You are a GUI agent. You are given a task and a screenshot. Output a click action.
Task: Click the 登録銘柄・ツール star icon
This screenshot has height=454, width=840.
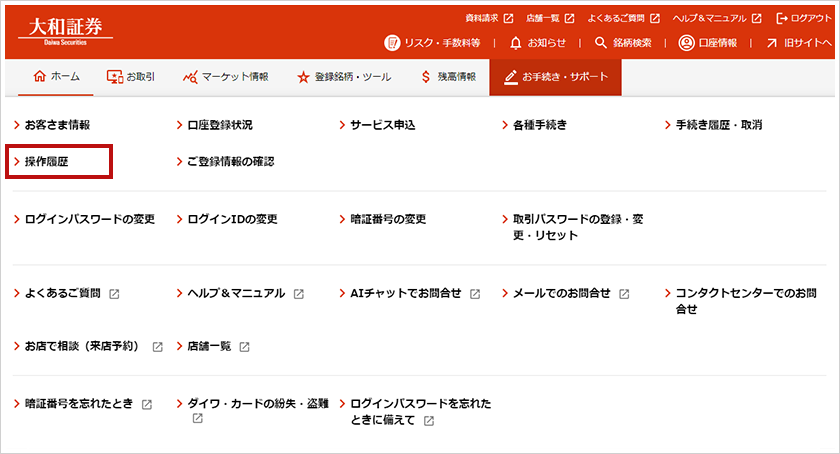click(303, 77)
